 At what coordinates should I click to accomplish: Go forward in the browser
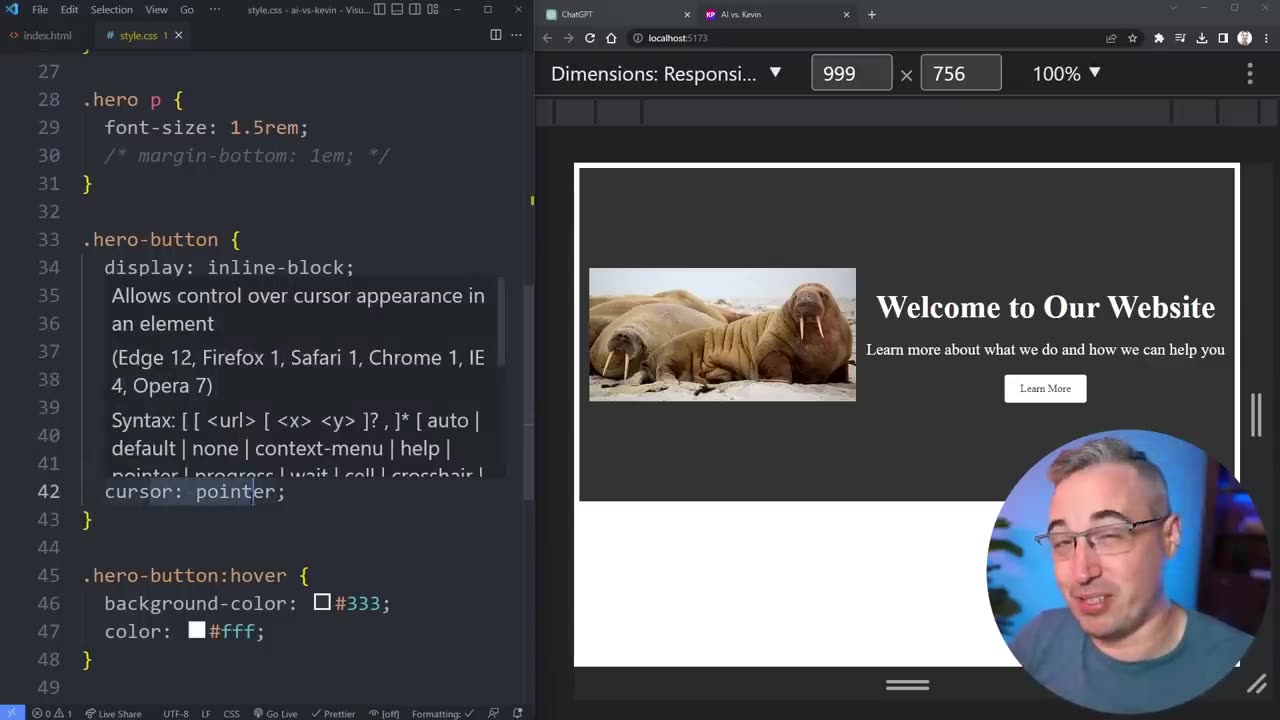568,38
